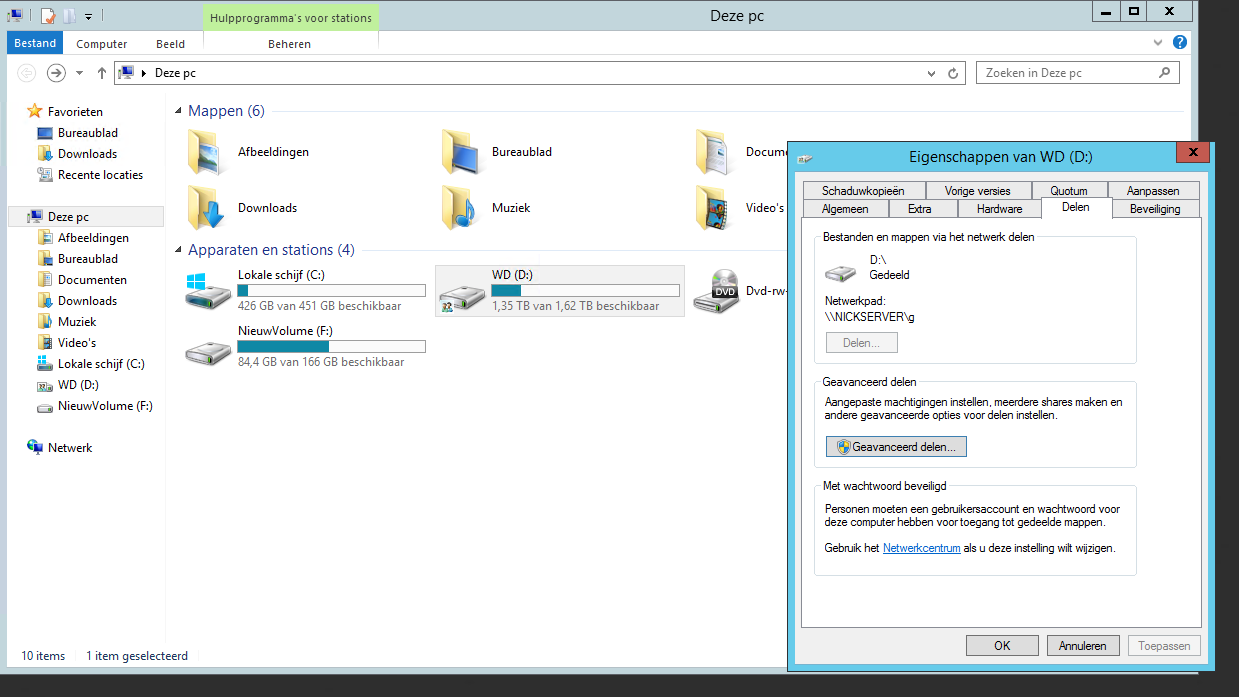The width and height of the screenshot is (1239, 697).
Task: Go up one level with arrow
Action: tap(101, 73)
